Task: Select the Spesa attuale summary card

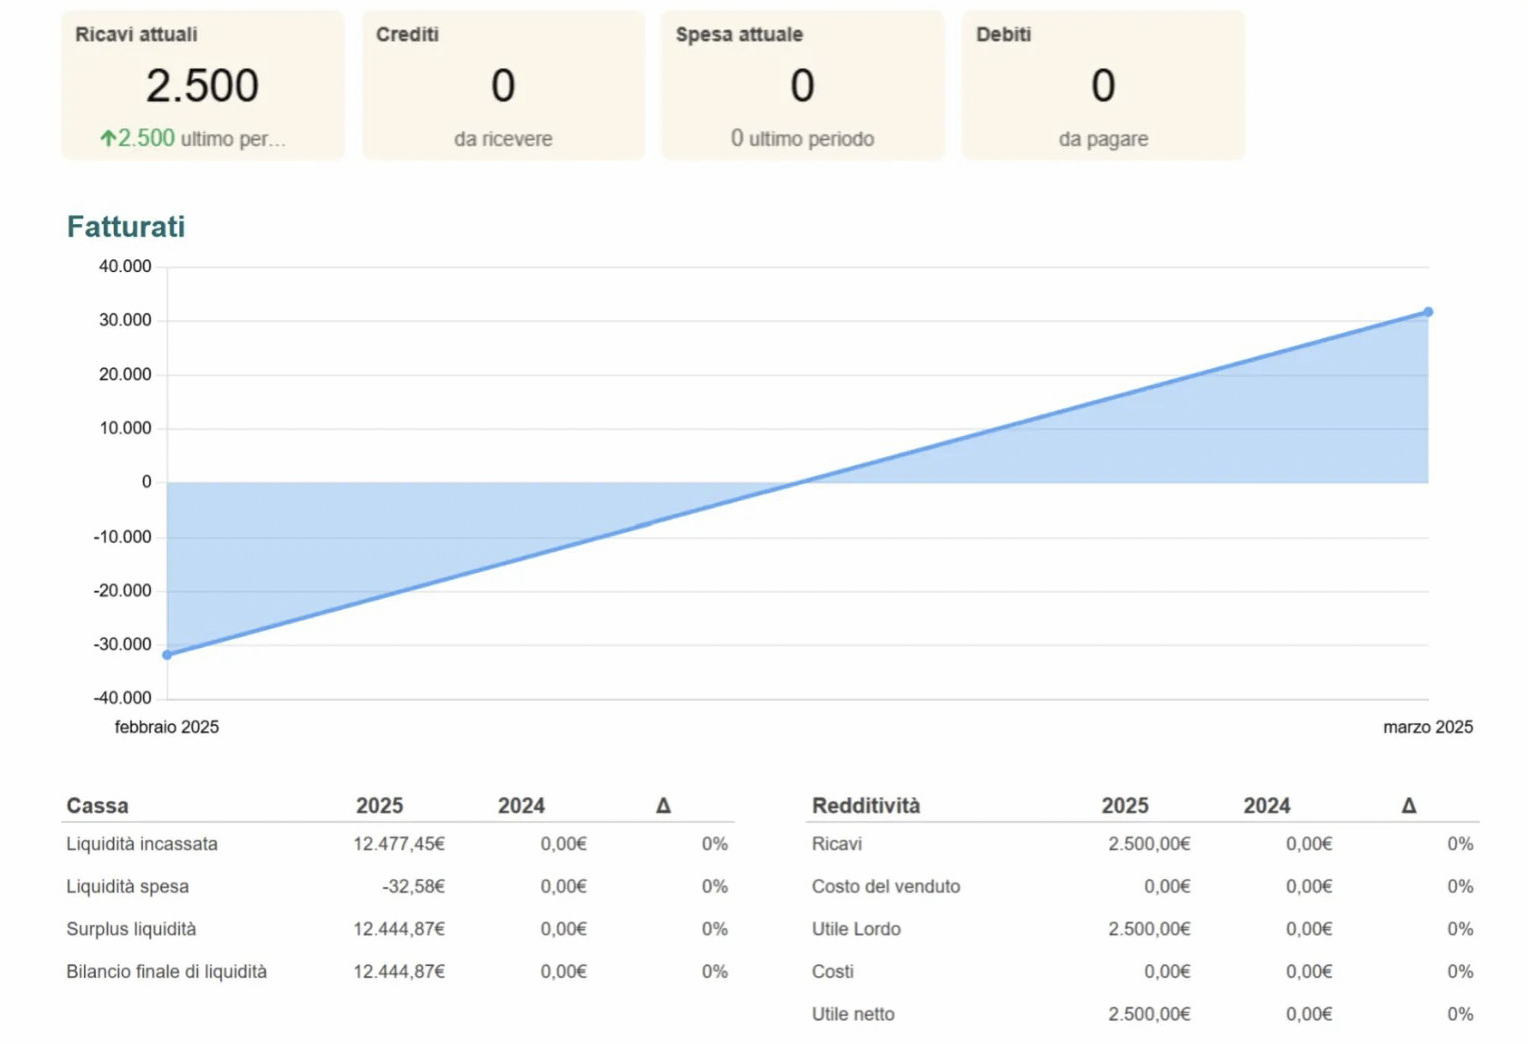Action: pos(802,85)
